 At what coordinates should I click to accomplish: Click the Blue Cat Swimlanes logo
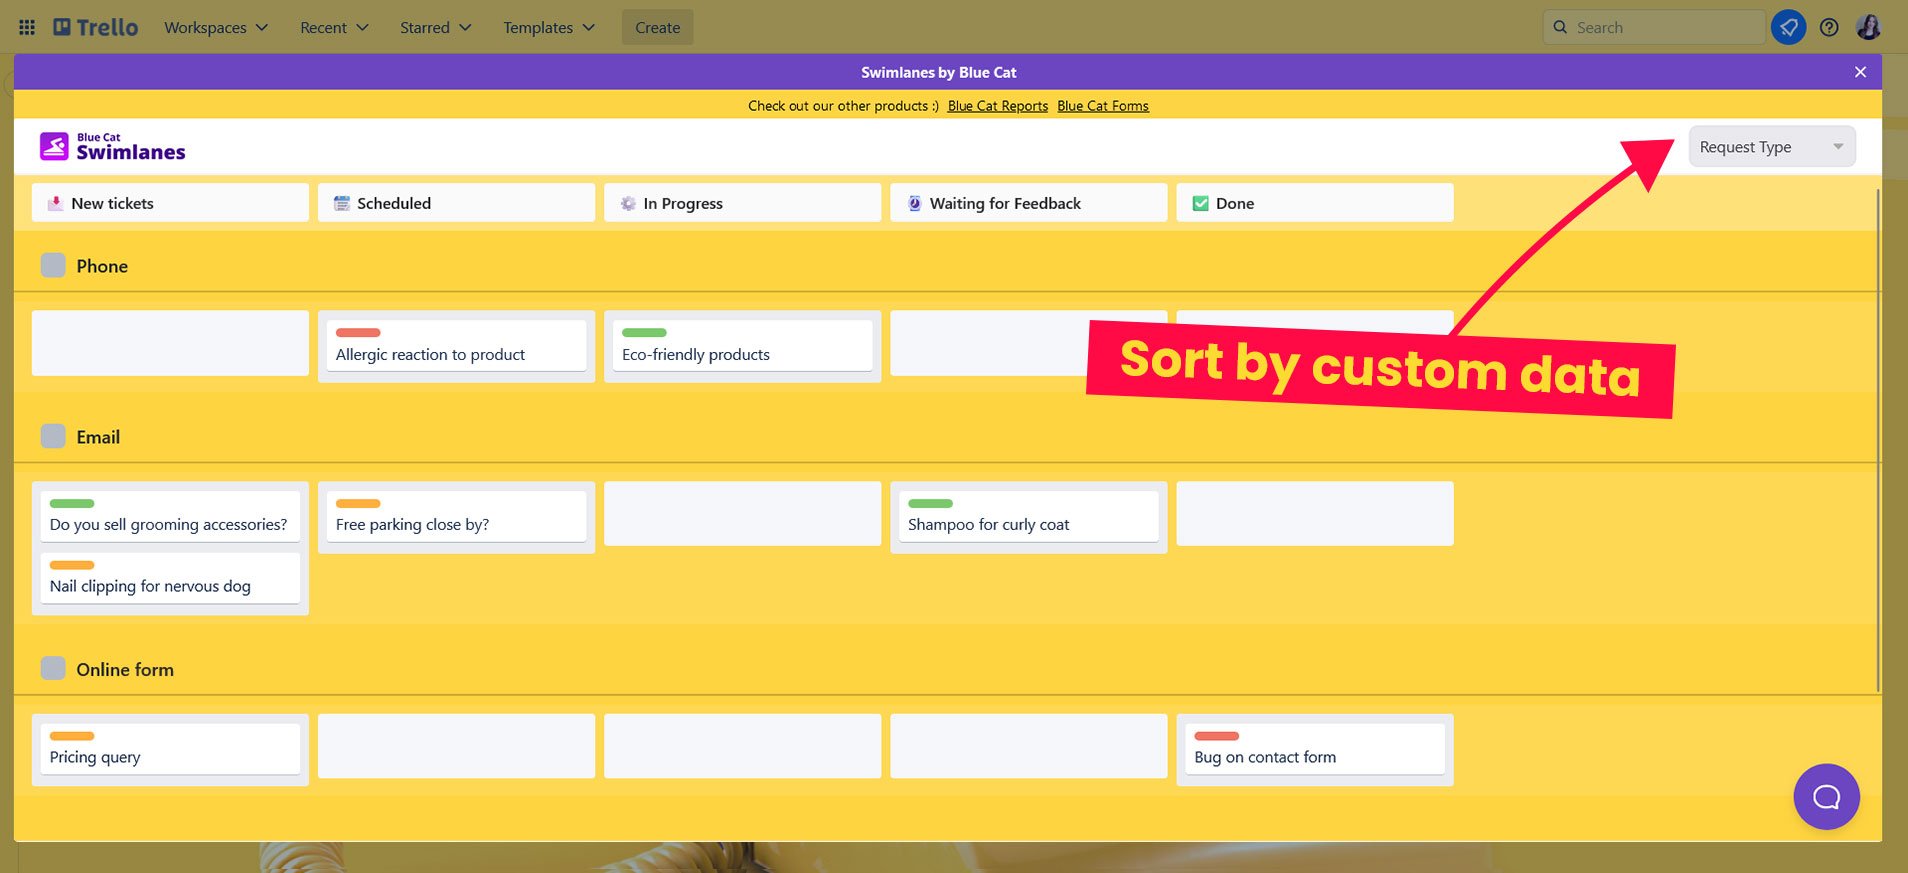[x=112, y=147]
